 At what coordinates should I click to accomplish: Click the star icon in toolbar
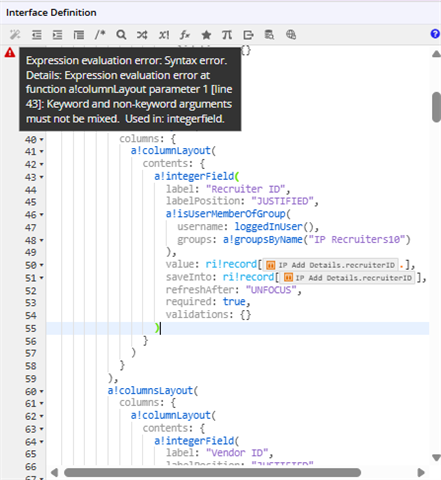[206, 35]
